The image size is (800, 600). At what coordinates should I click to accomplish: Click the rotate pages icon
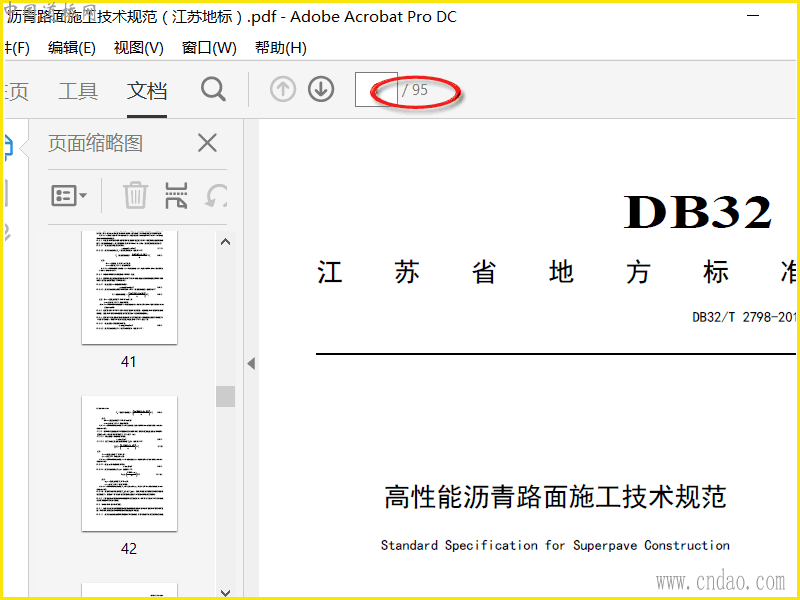216,195
